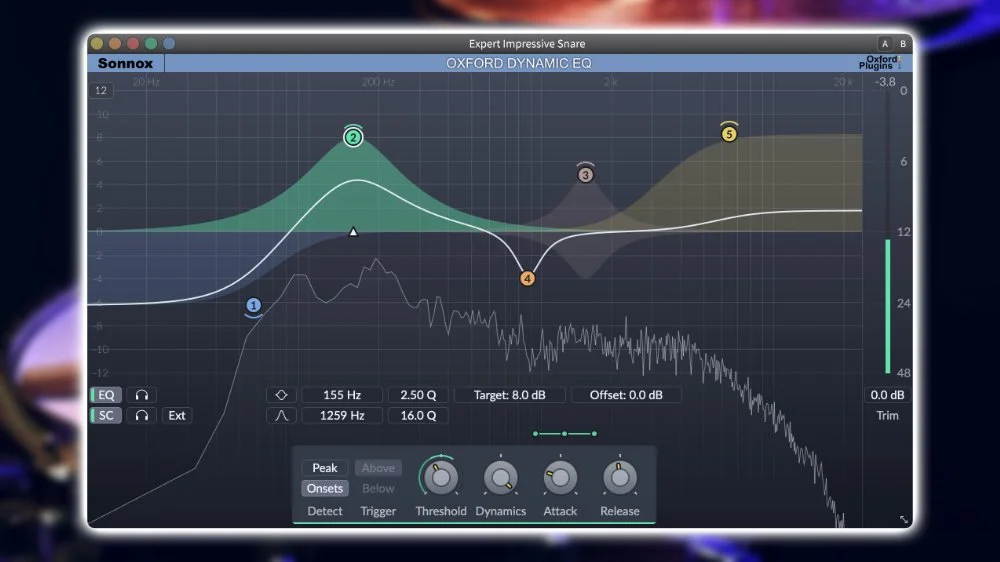Click the Oxford Plugins logo
The height and width of the screenshot is (562, 1000).
click(x=880, y=63)
